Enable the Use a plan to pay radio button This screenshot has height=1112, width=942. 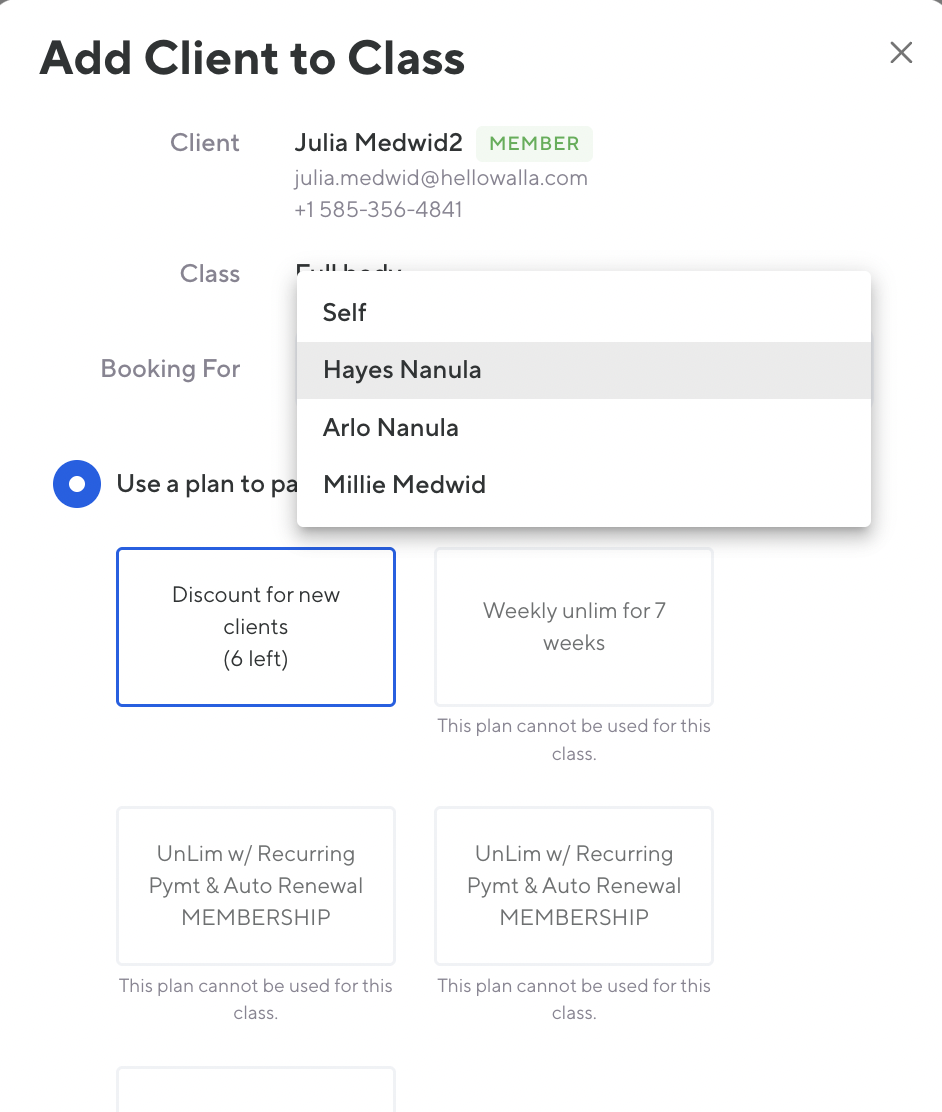coord(77,485)
